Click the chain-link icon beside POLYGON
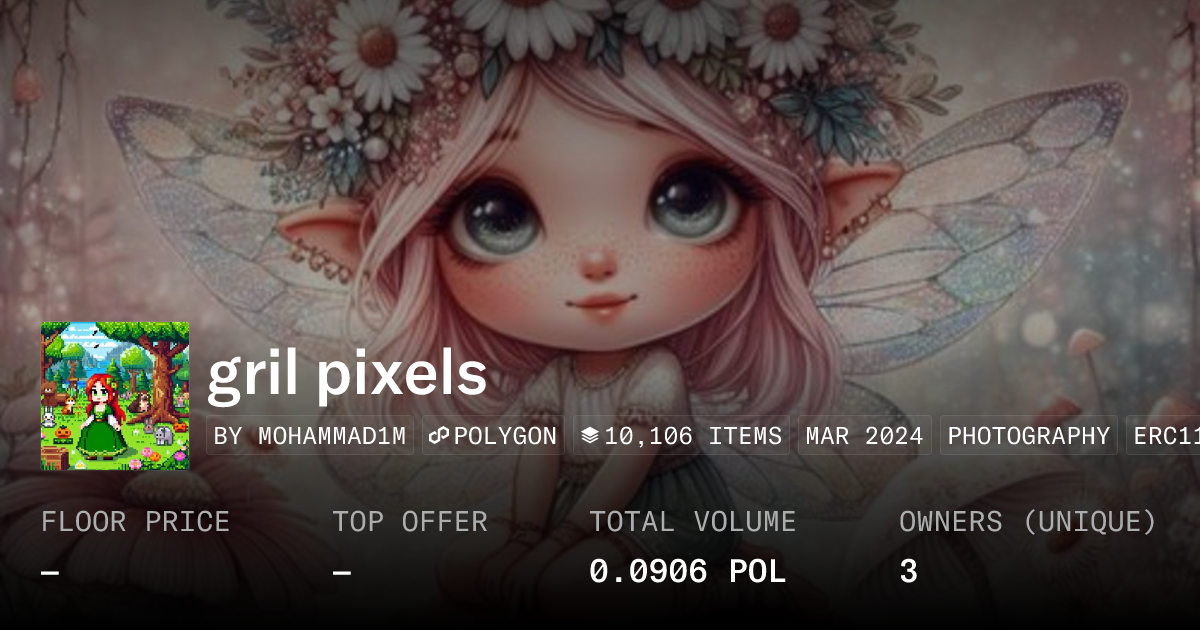Image resolution: width=1200 pixels, height=630 pixels. click(437, 436)
